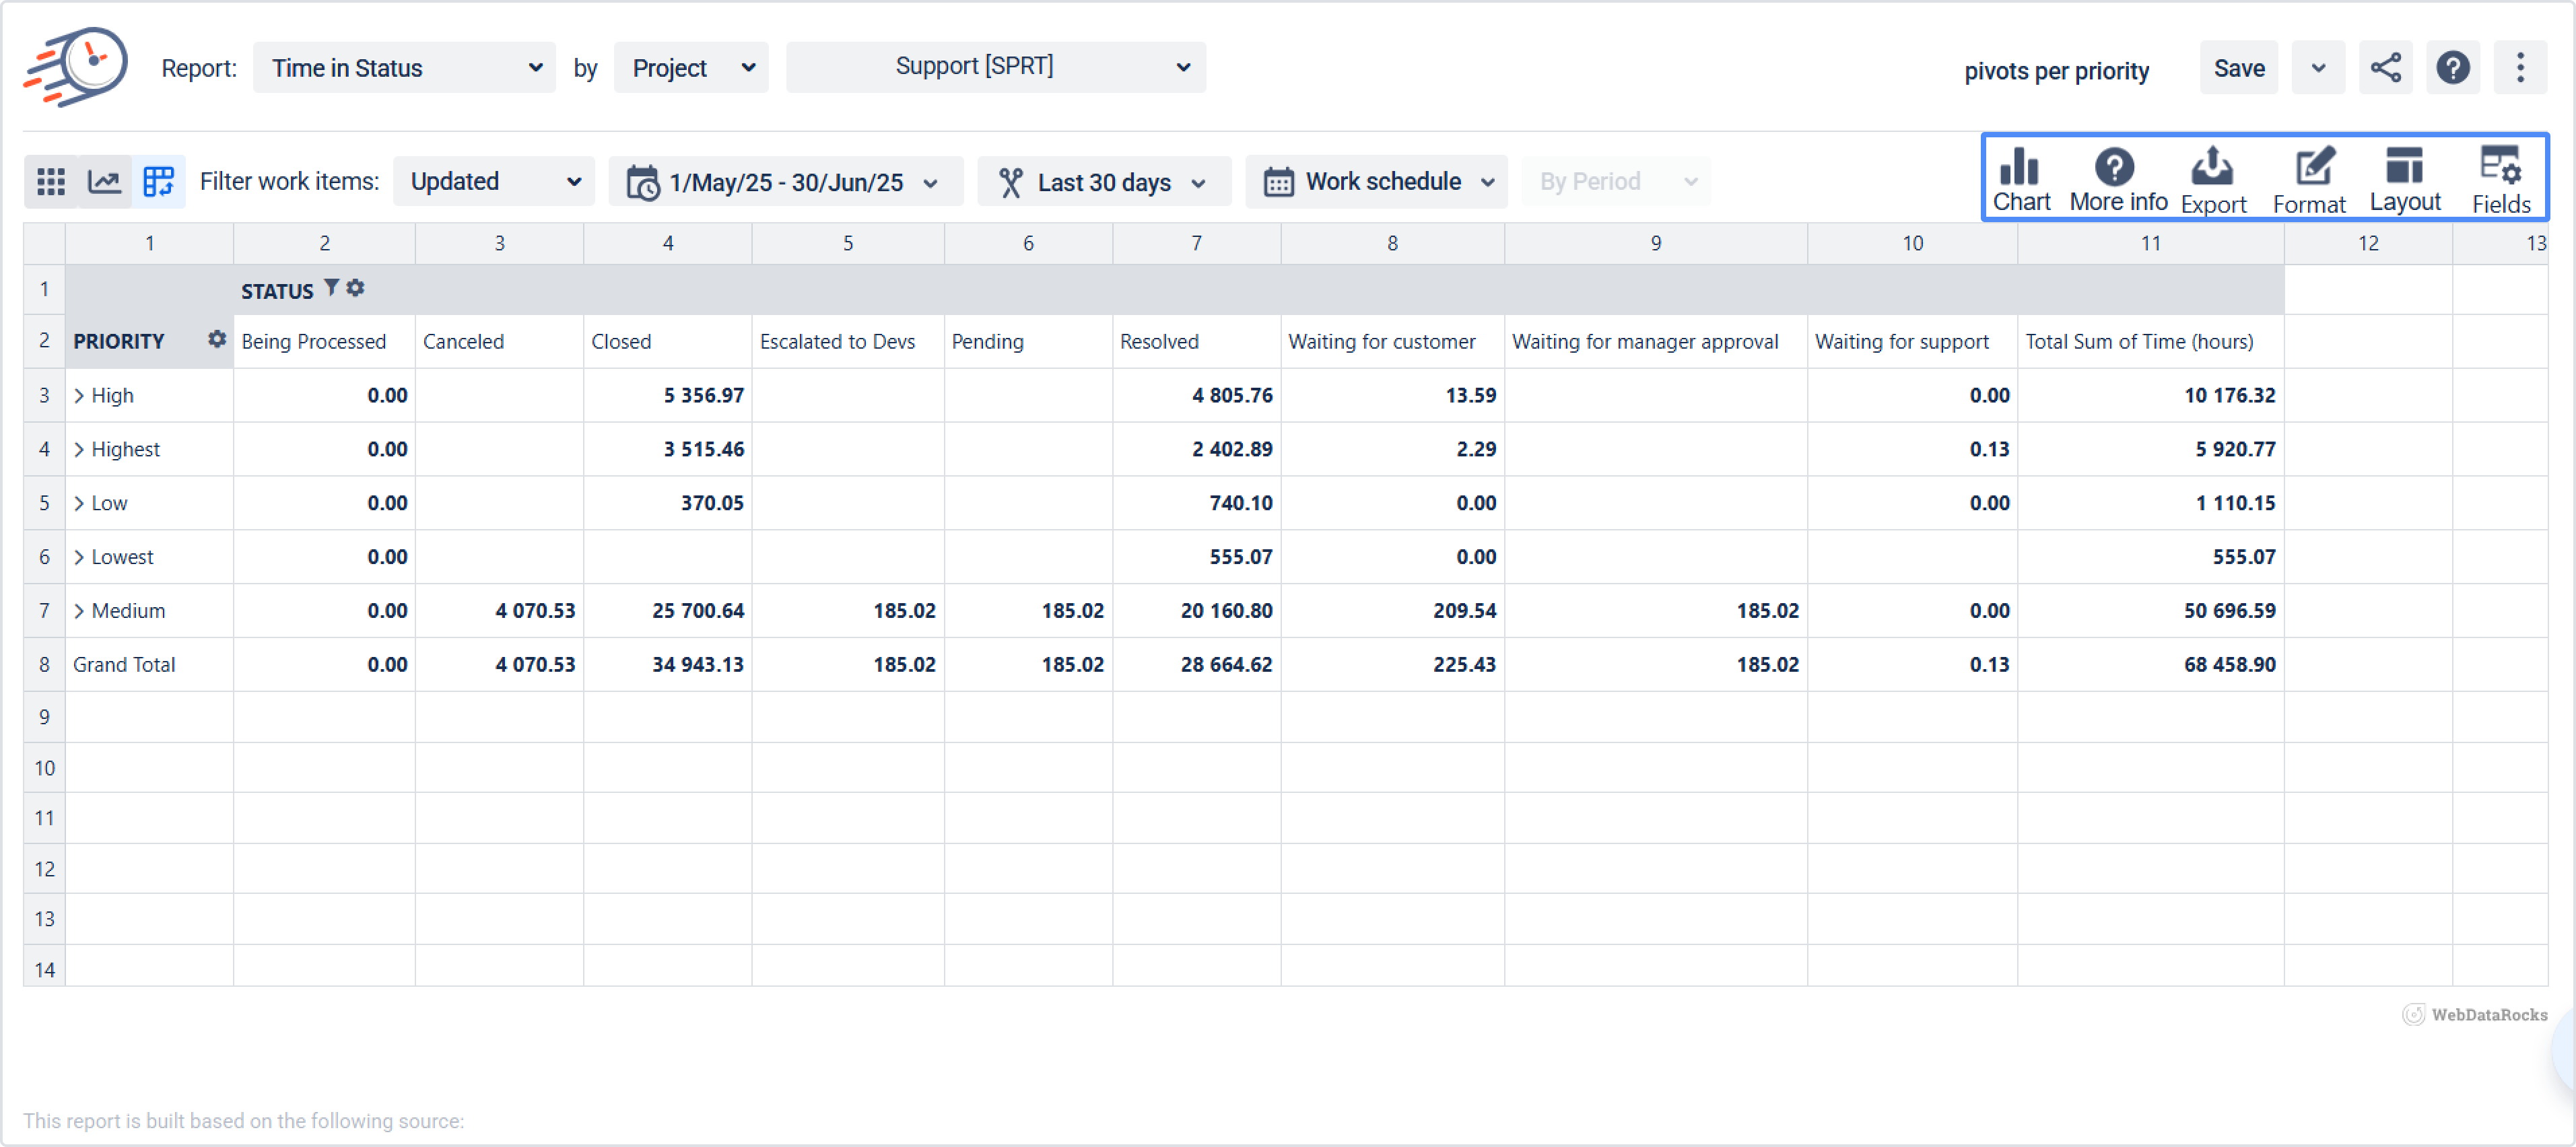Open the PRIORITY gear settings
Viewport: 2576px width, 1147px height.
click(x=216, y=339)
